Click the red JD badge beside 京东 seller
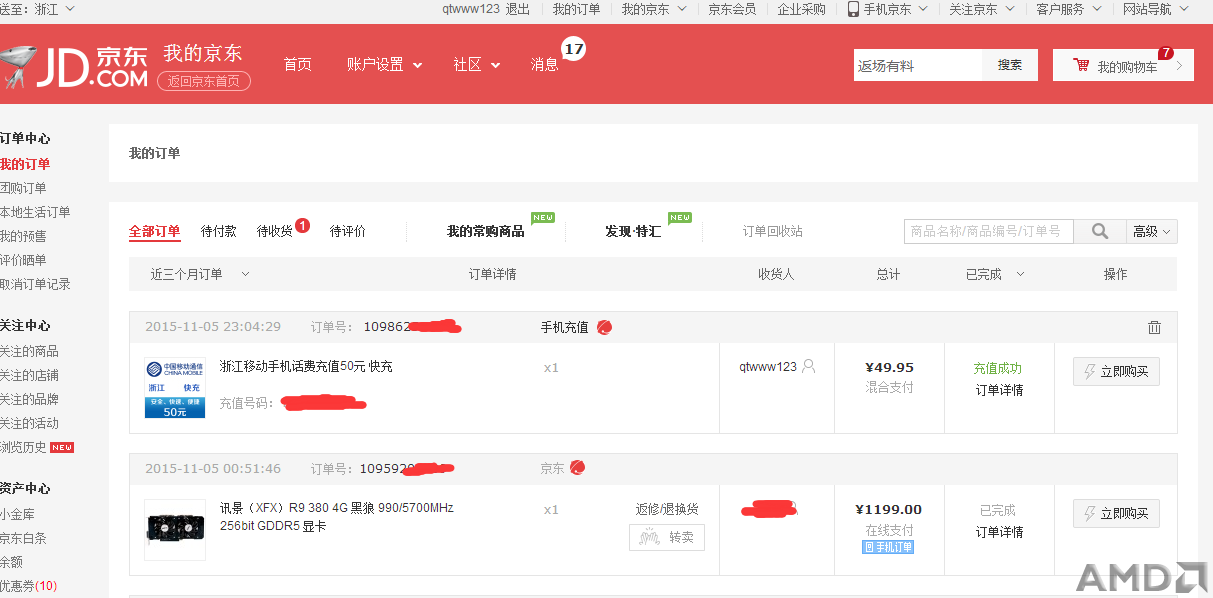Image resolution: width=1213 pixels, height=598 pixels. pyautogui.click(x=577, y=468)
